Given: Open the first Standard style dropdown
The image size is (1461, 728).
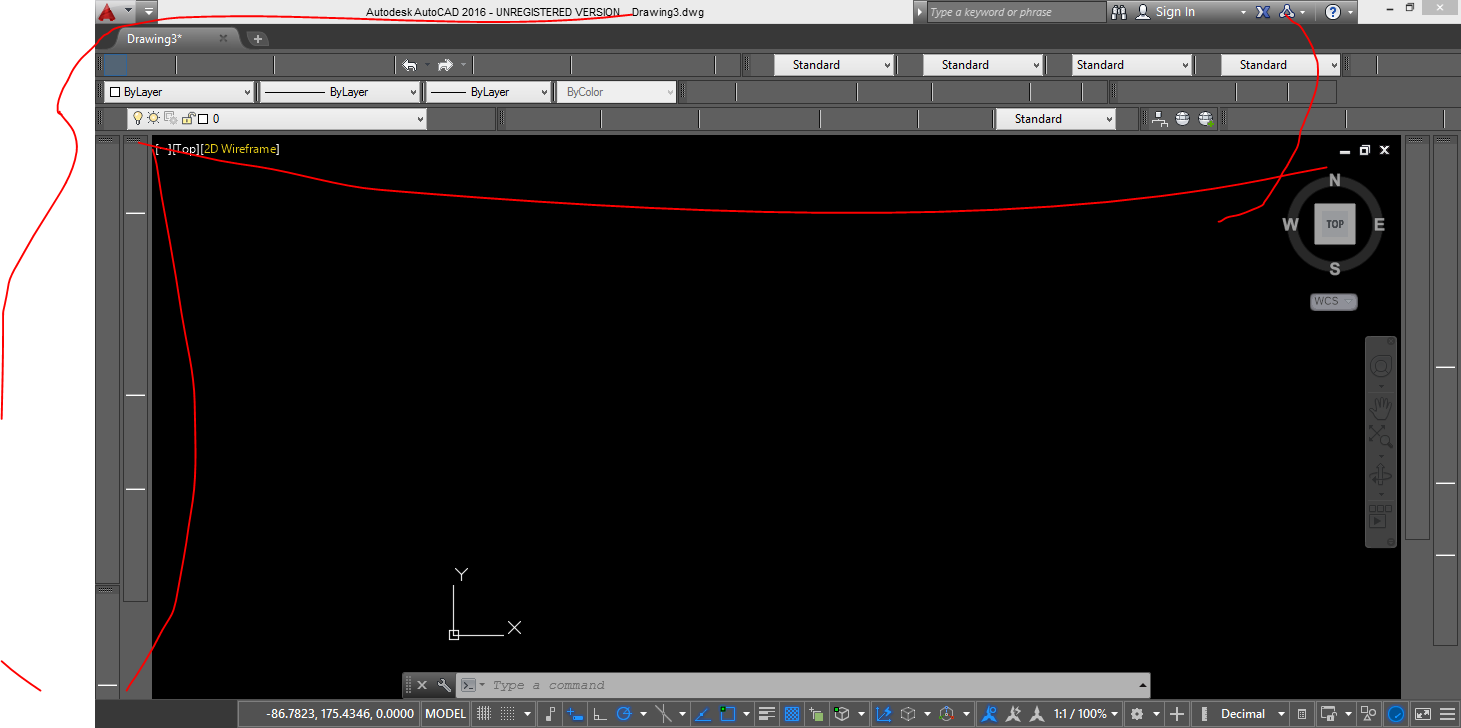Looking at the screenshot, I should coord(833,65).
